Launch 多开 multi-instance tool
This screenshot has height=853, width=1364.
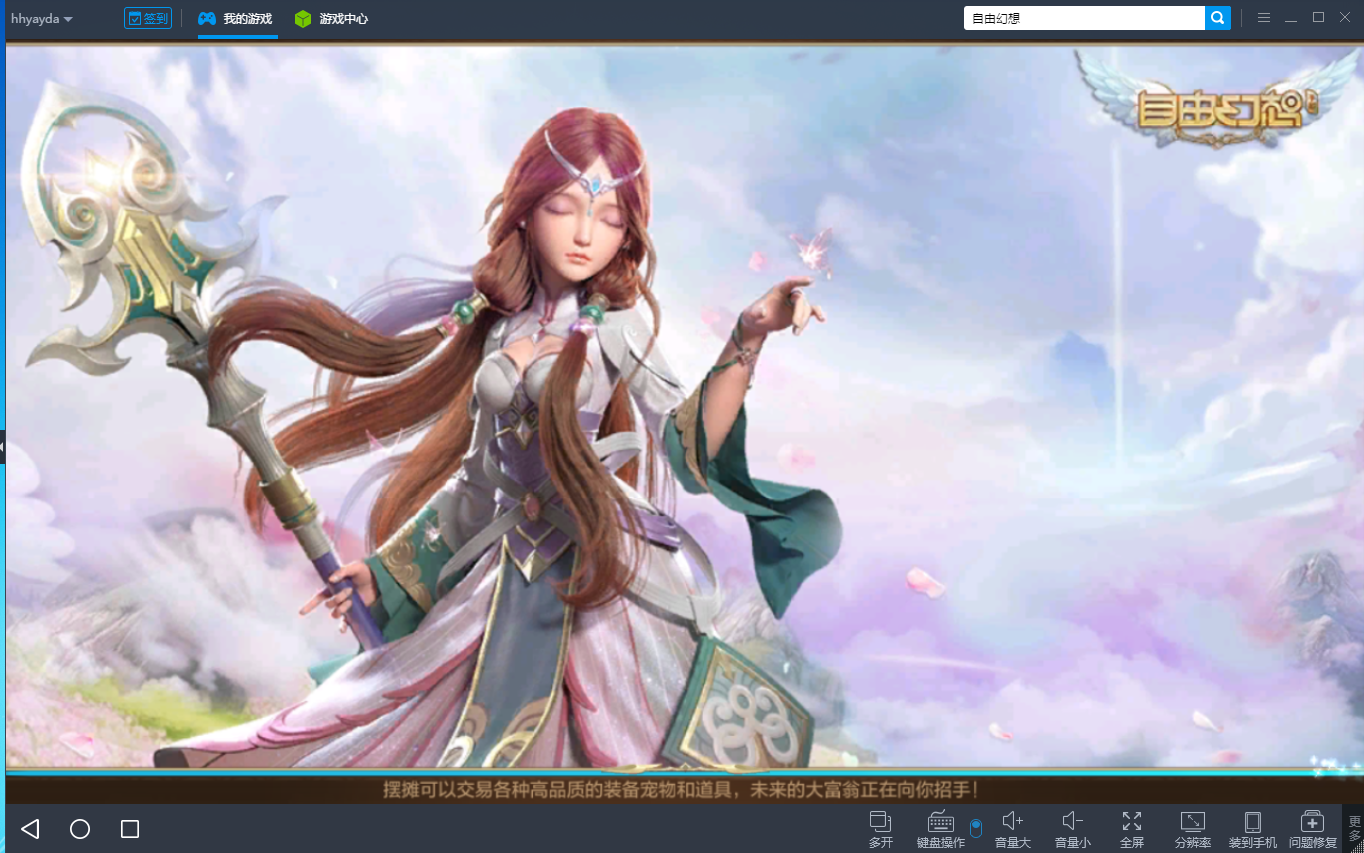881,829
